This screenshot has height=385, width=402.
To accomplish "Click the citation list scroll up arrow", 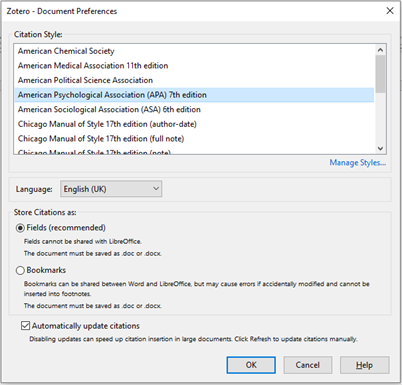I will coord(380,50).
